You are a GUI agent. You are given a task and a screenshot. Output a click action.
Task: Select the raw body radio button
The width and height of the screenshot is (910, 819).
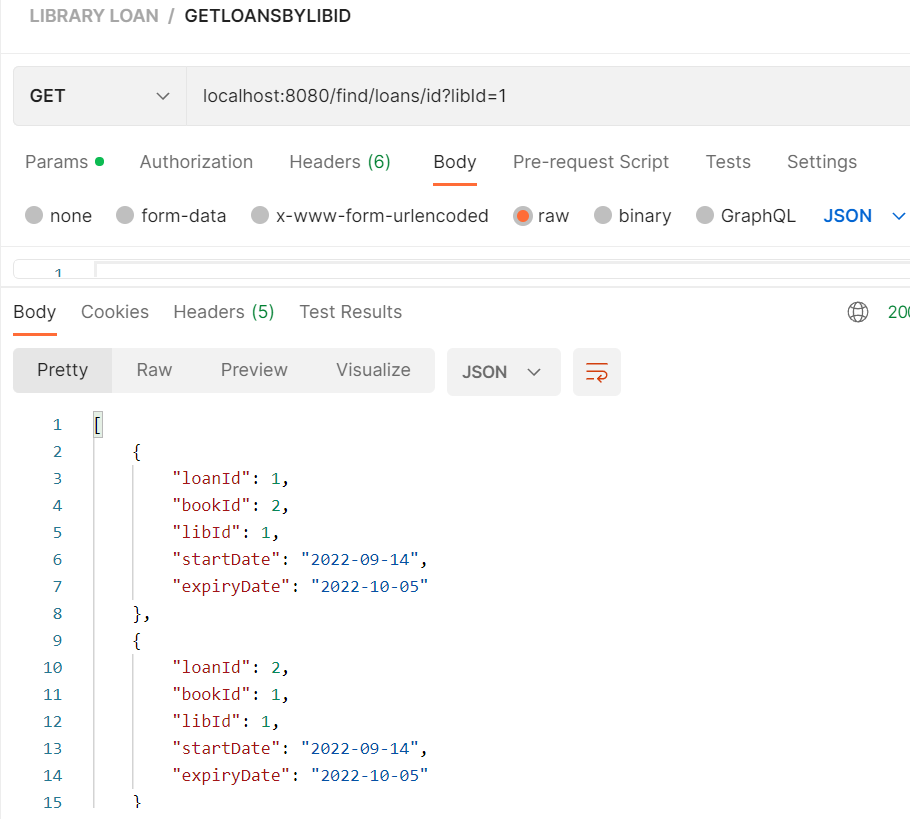(522, 216)
